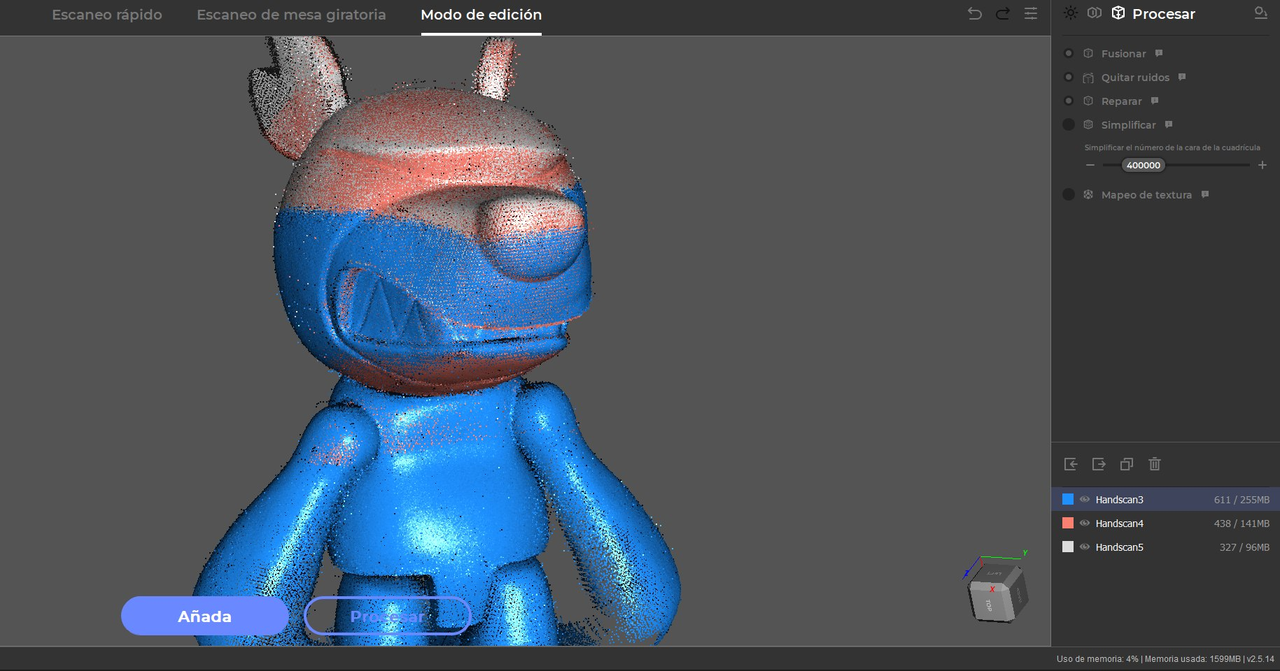The width and height of the screenshot is (1280, 671).
Task: Select the Handscan3 scan row
Action: tap(1166, 499)
